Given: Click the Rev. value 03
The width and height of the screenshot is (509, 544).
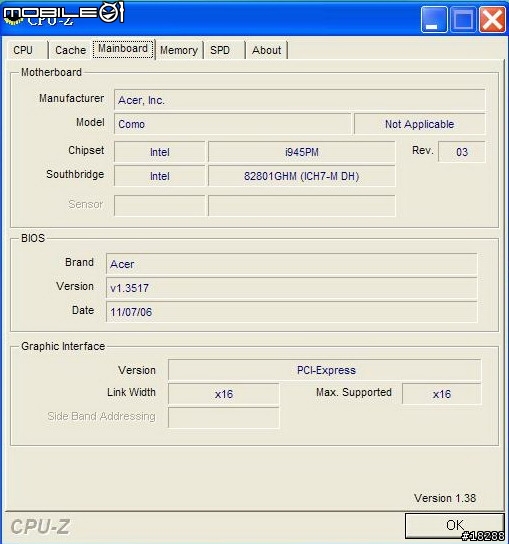Looking at the screenshot, I should 462,152.
